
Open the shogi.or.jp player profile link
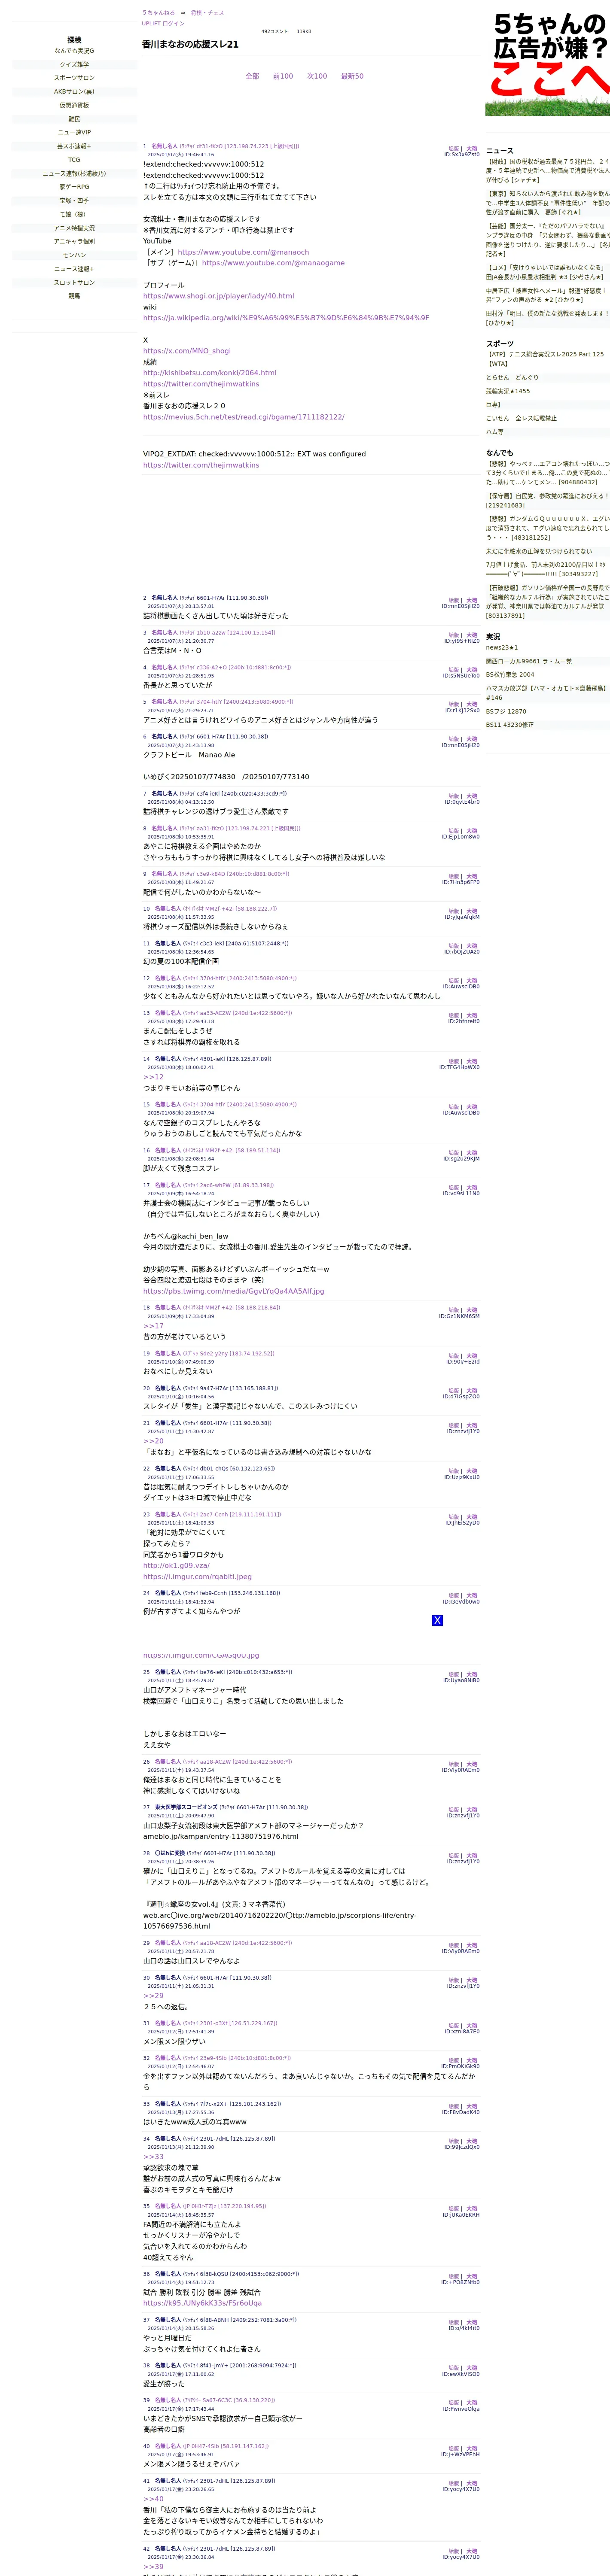(218, 296)
